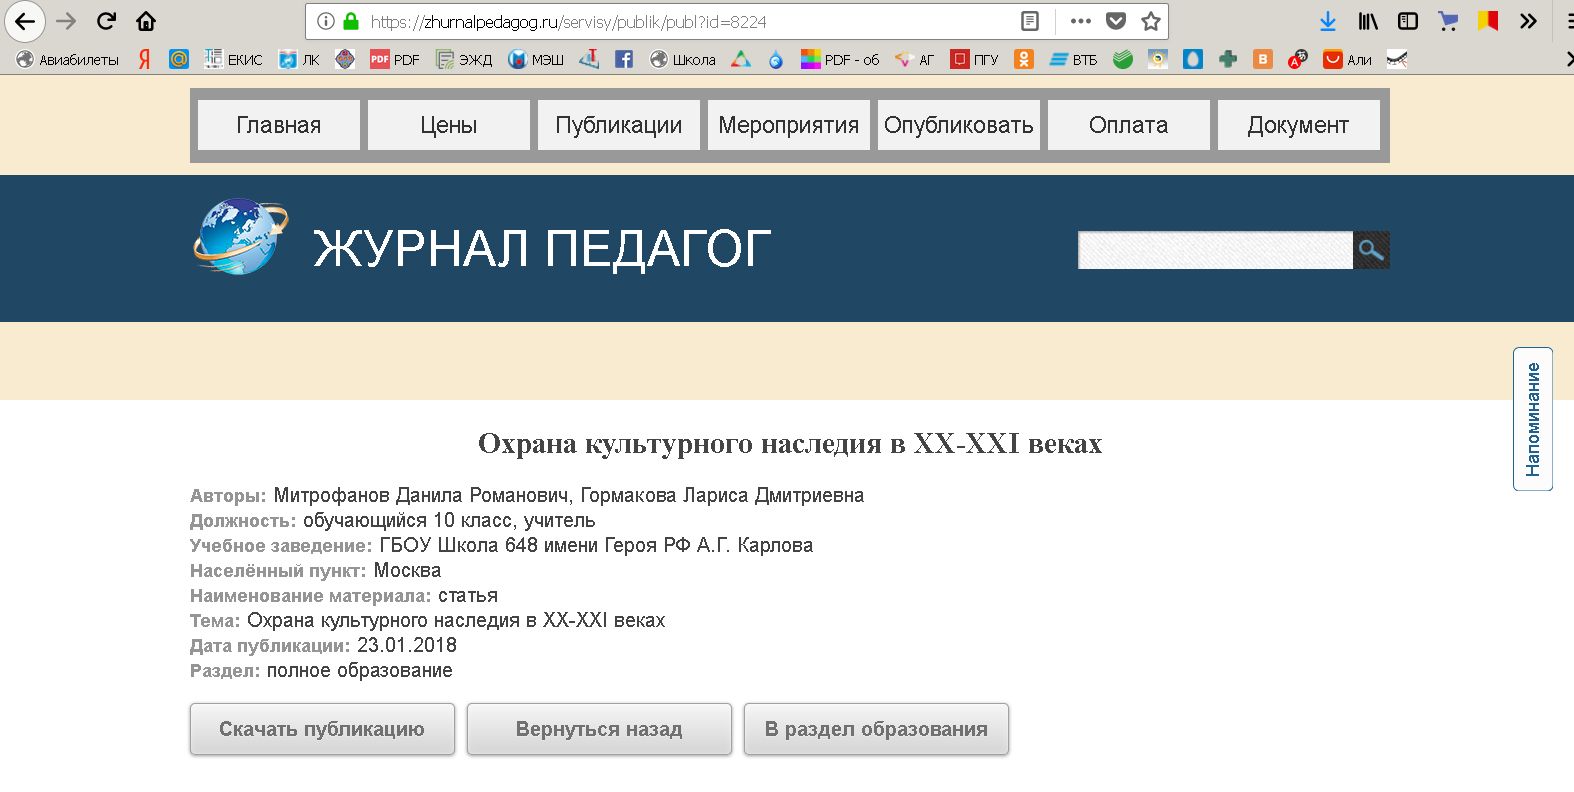The height and width of the screenshot is (792, 1574).
Task: Show site information in address bar
Action: 325,21
